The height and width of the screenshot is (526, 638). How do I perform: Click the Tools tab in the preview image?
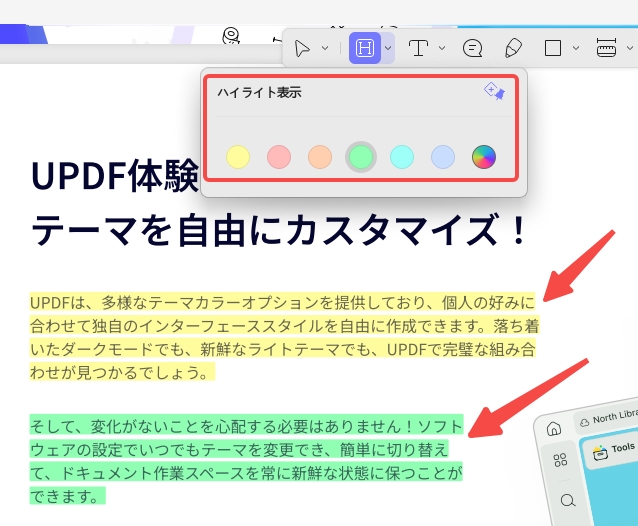pyautogui.click(x=614, y=451)
